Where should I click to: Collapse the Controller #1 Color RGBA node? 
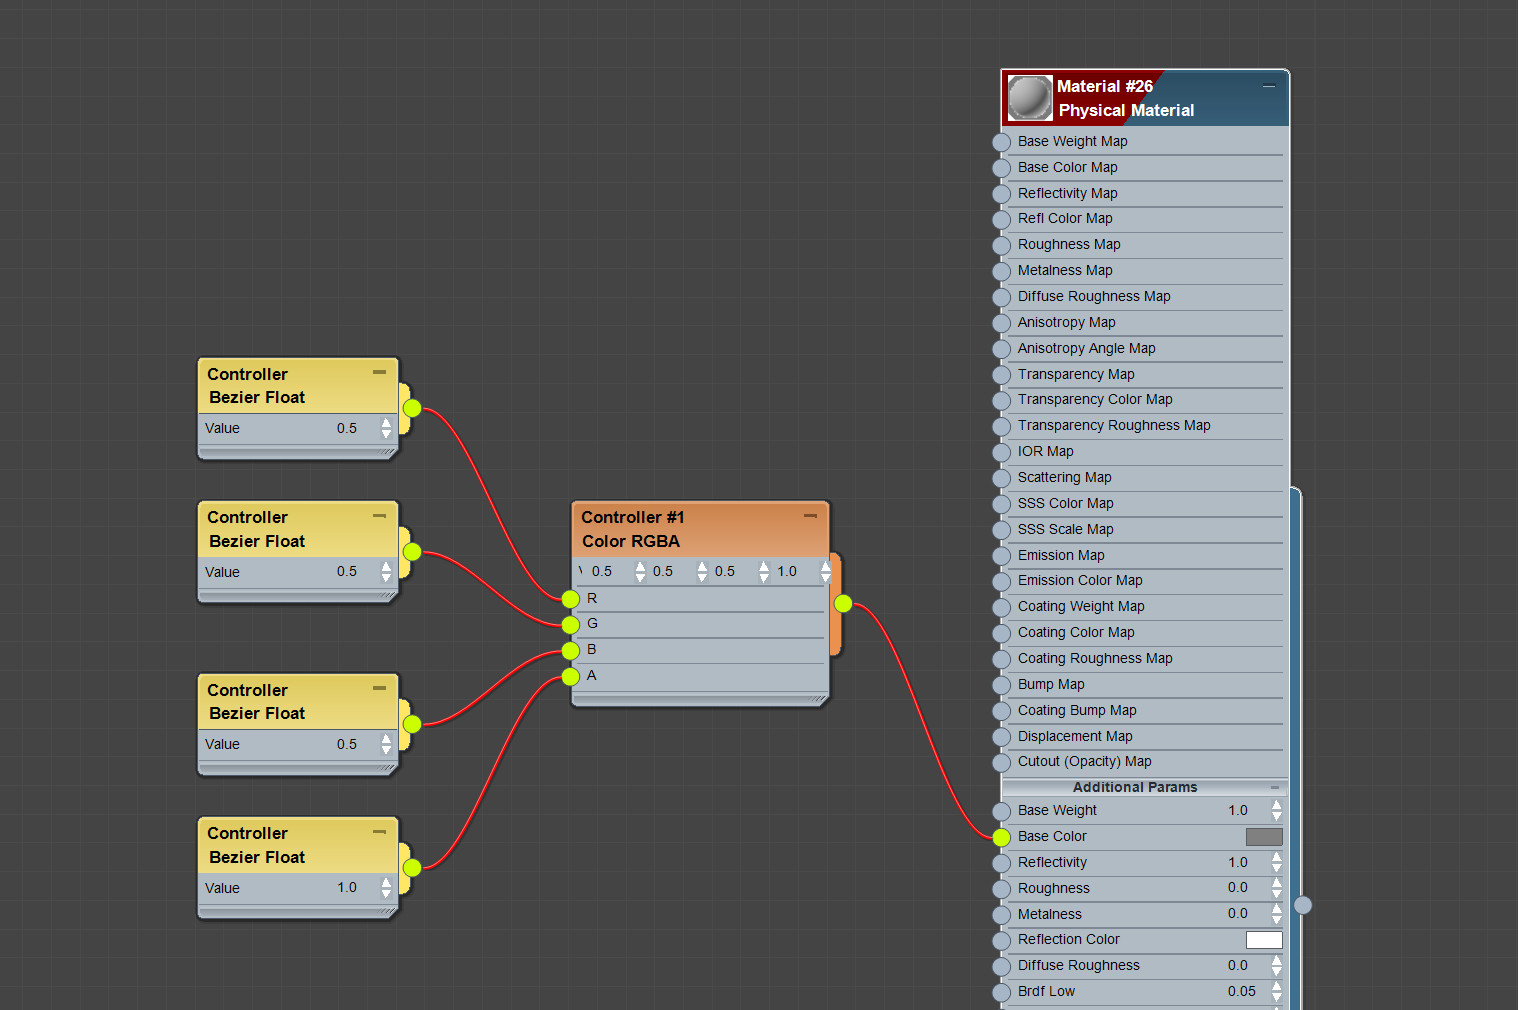click(810, 516)
